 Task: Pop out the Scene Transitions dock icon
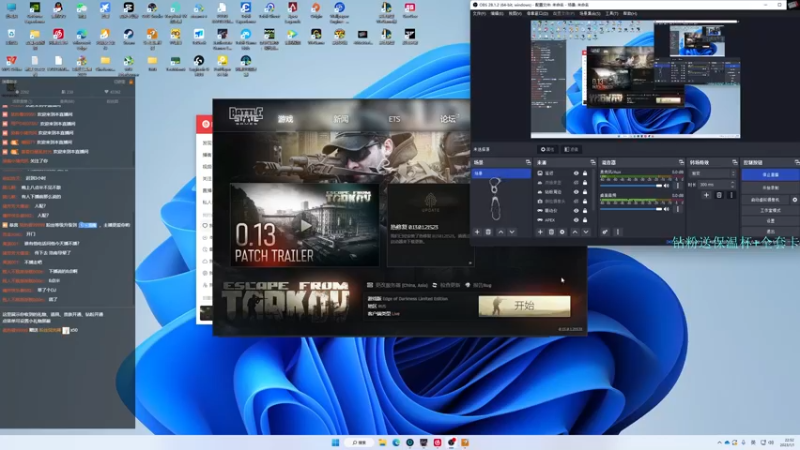[735, 162]
